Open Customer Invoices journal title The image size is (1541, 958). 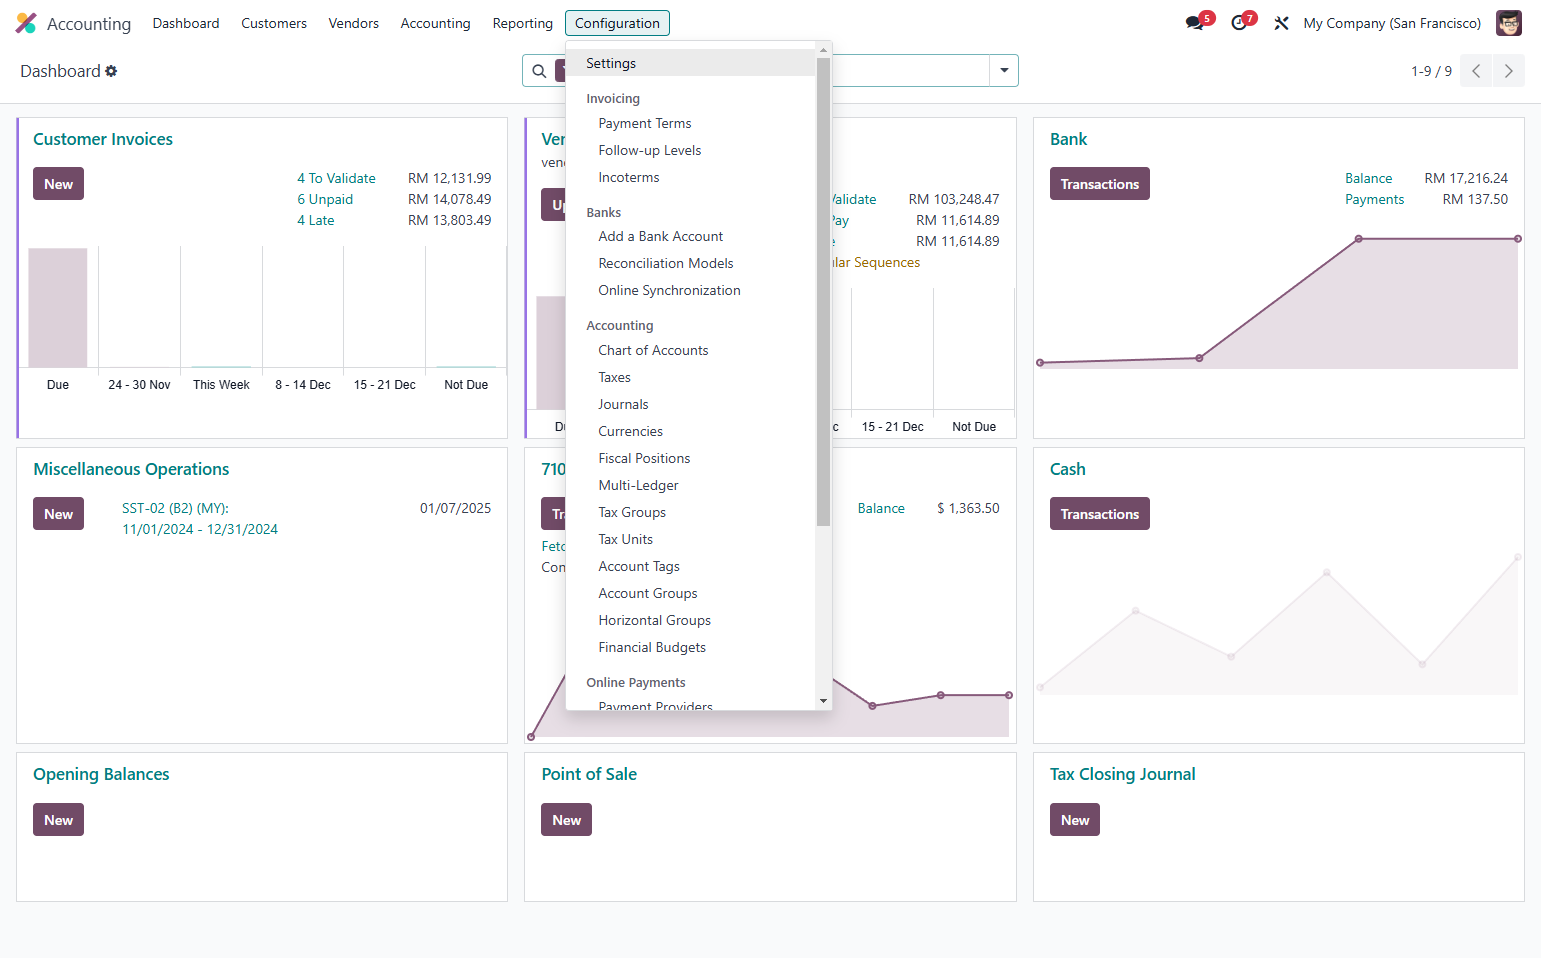(x=103, y=139)
